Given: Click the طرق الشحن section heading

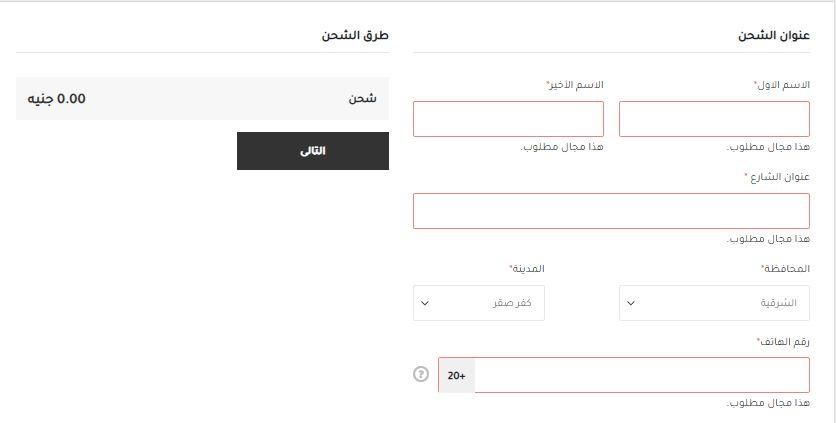Looking at the screenshot, I should click(355, 35).
